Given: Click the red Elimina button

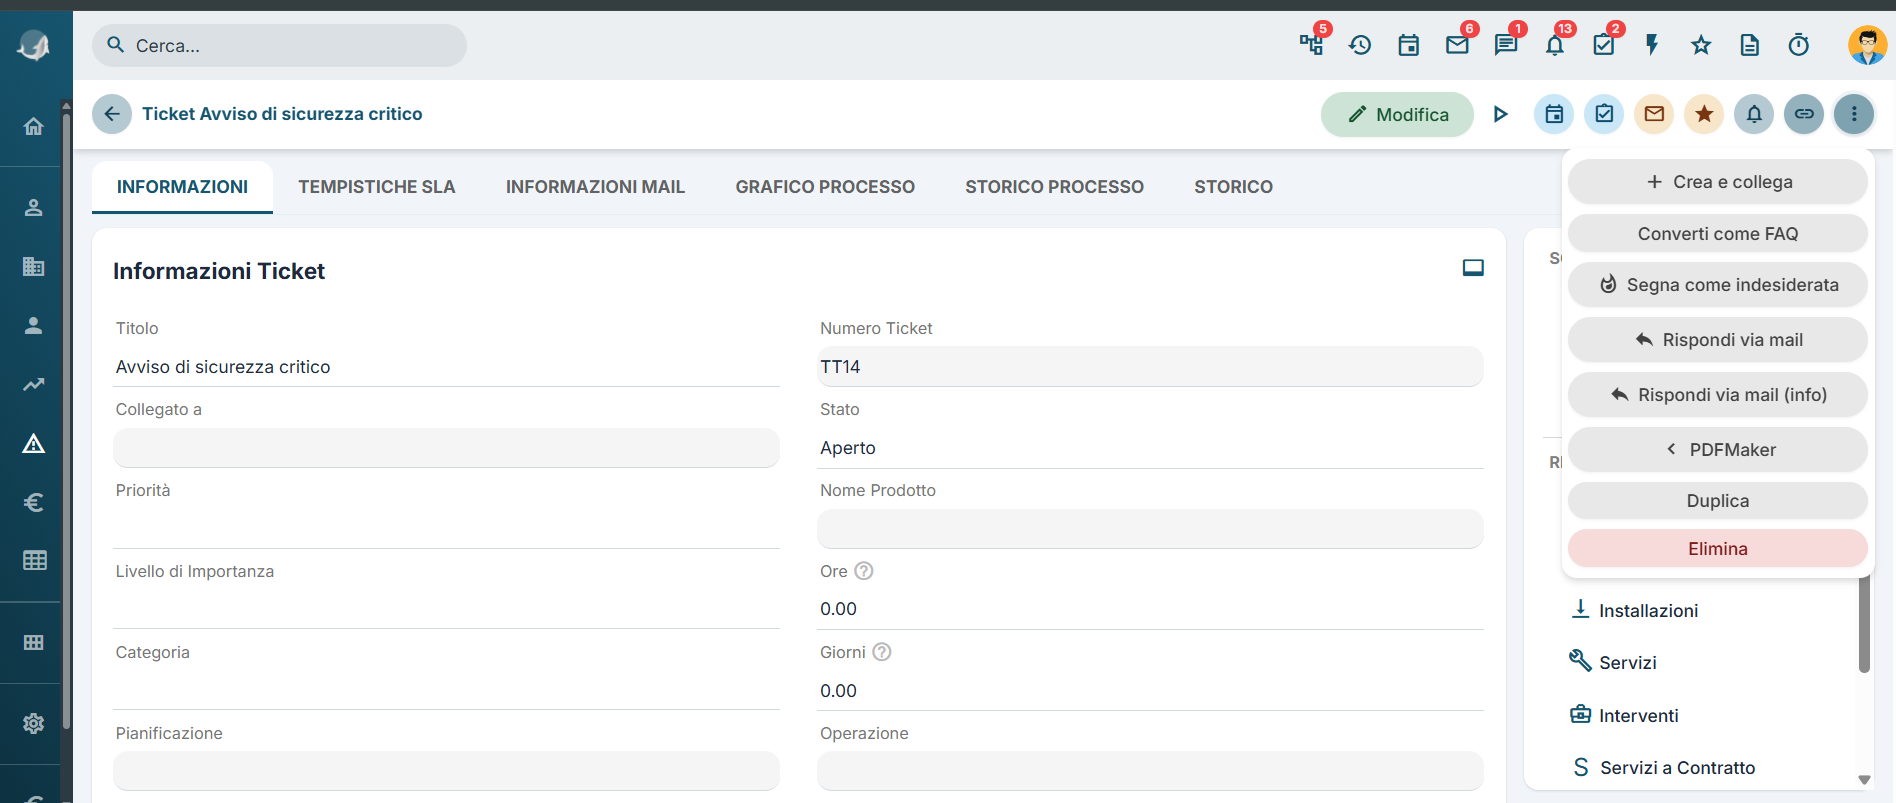Looking at the screenshot, I should [x=1718, y=549].
